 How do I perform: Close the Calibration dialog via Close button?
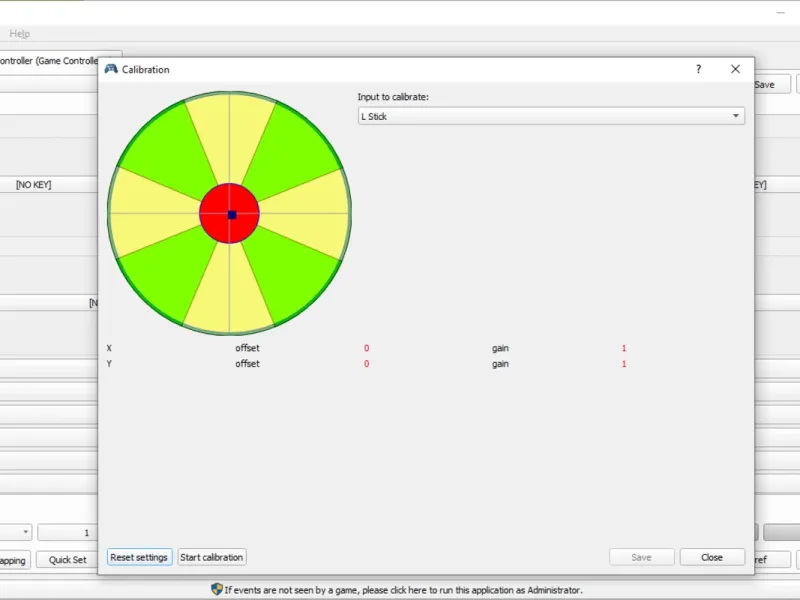click(x=712, y=557)
